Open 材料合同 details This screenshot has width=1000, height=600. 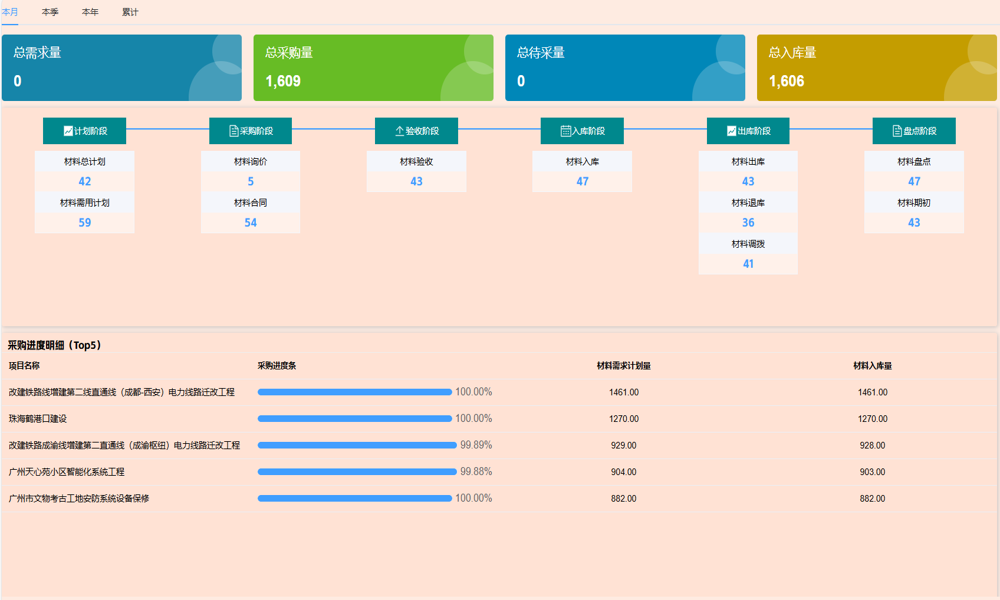tap(251, 211)
